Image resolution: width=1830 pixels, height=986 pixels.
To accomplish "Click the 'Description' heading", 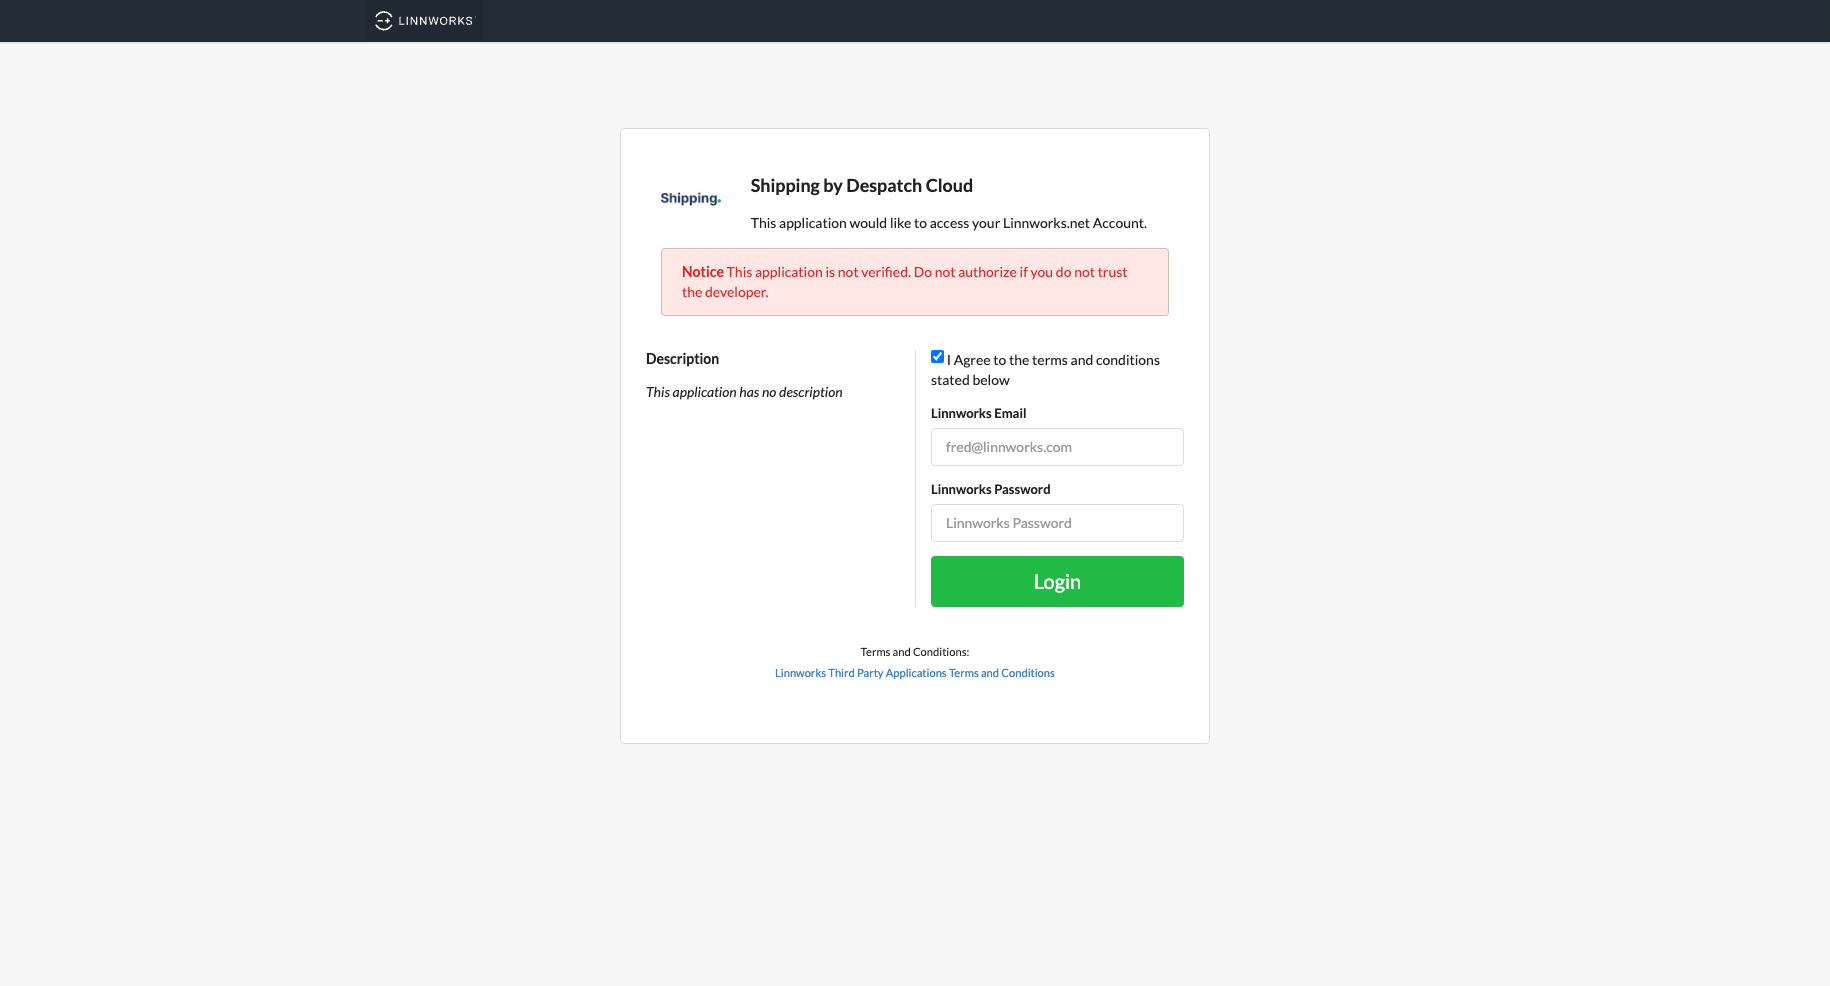I will (682, 359).
